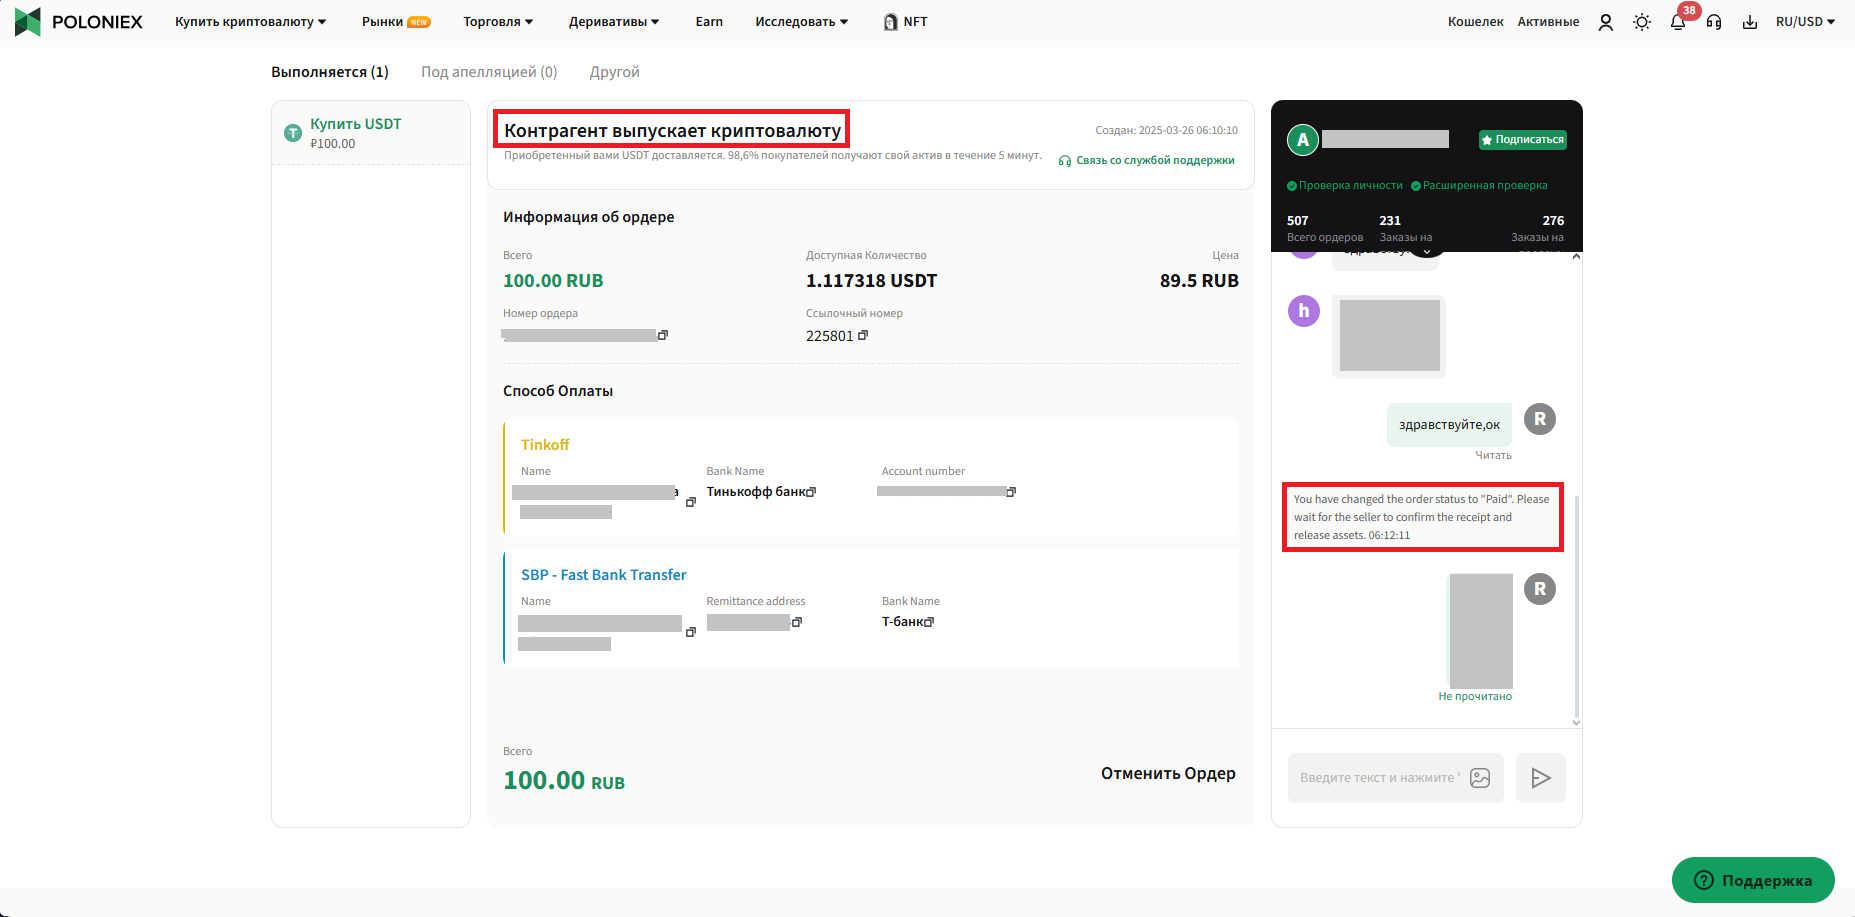This screenshot has height=917, width=1855.
Task: Click the USDT coin icon
Action: [x=293, y=133]
